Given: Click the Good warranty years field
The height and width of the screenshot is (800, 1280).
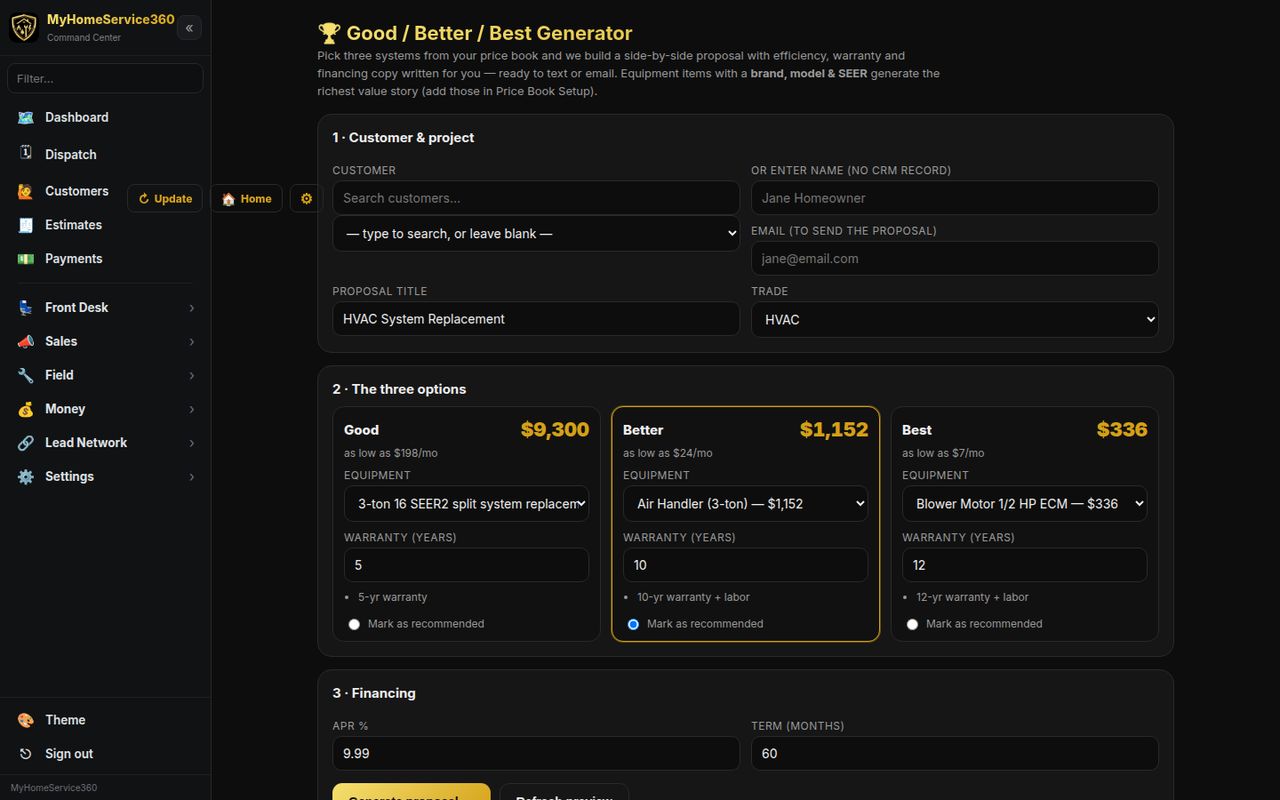Looking at the screenshot, I should [467, 565].
